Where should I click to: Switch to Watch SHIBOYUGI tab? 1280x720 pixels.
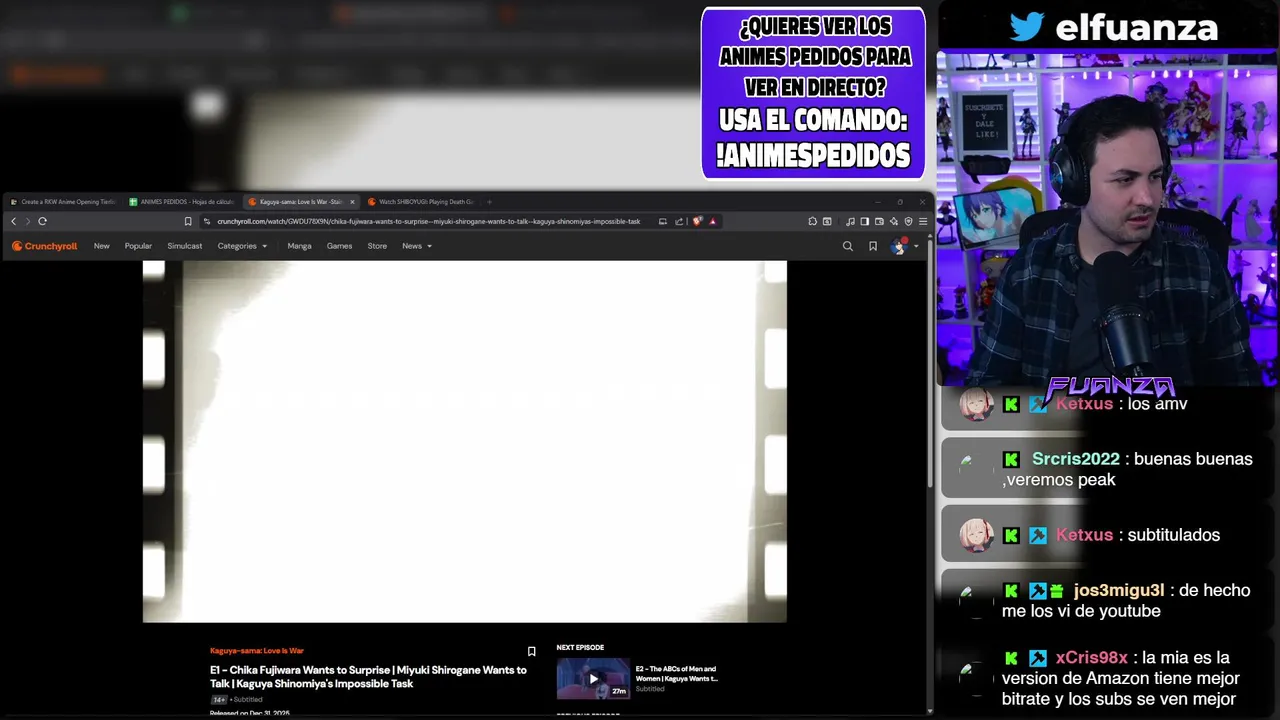(420, 202)
